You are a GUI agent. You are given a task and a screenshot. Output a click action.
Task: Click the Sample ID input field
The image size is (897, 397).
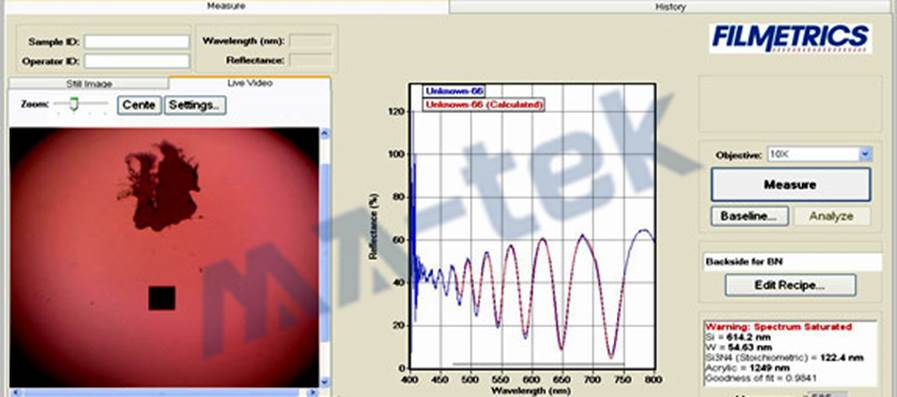click(137, 42)
